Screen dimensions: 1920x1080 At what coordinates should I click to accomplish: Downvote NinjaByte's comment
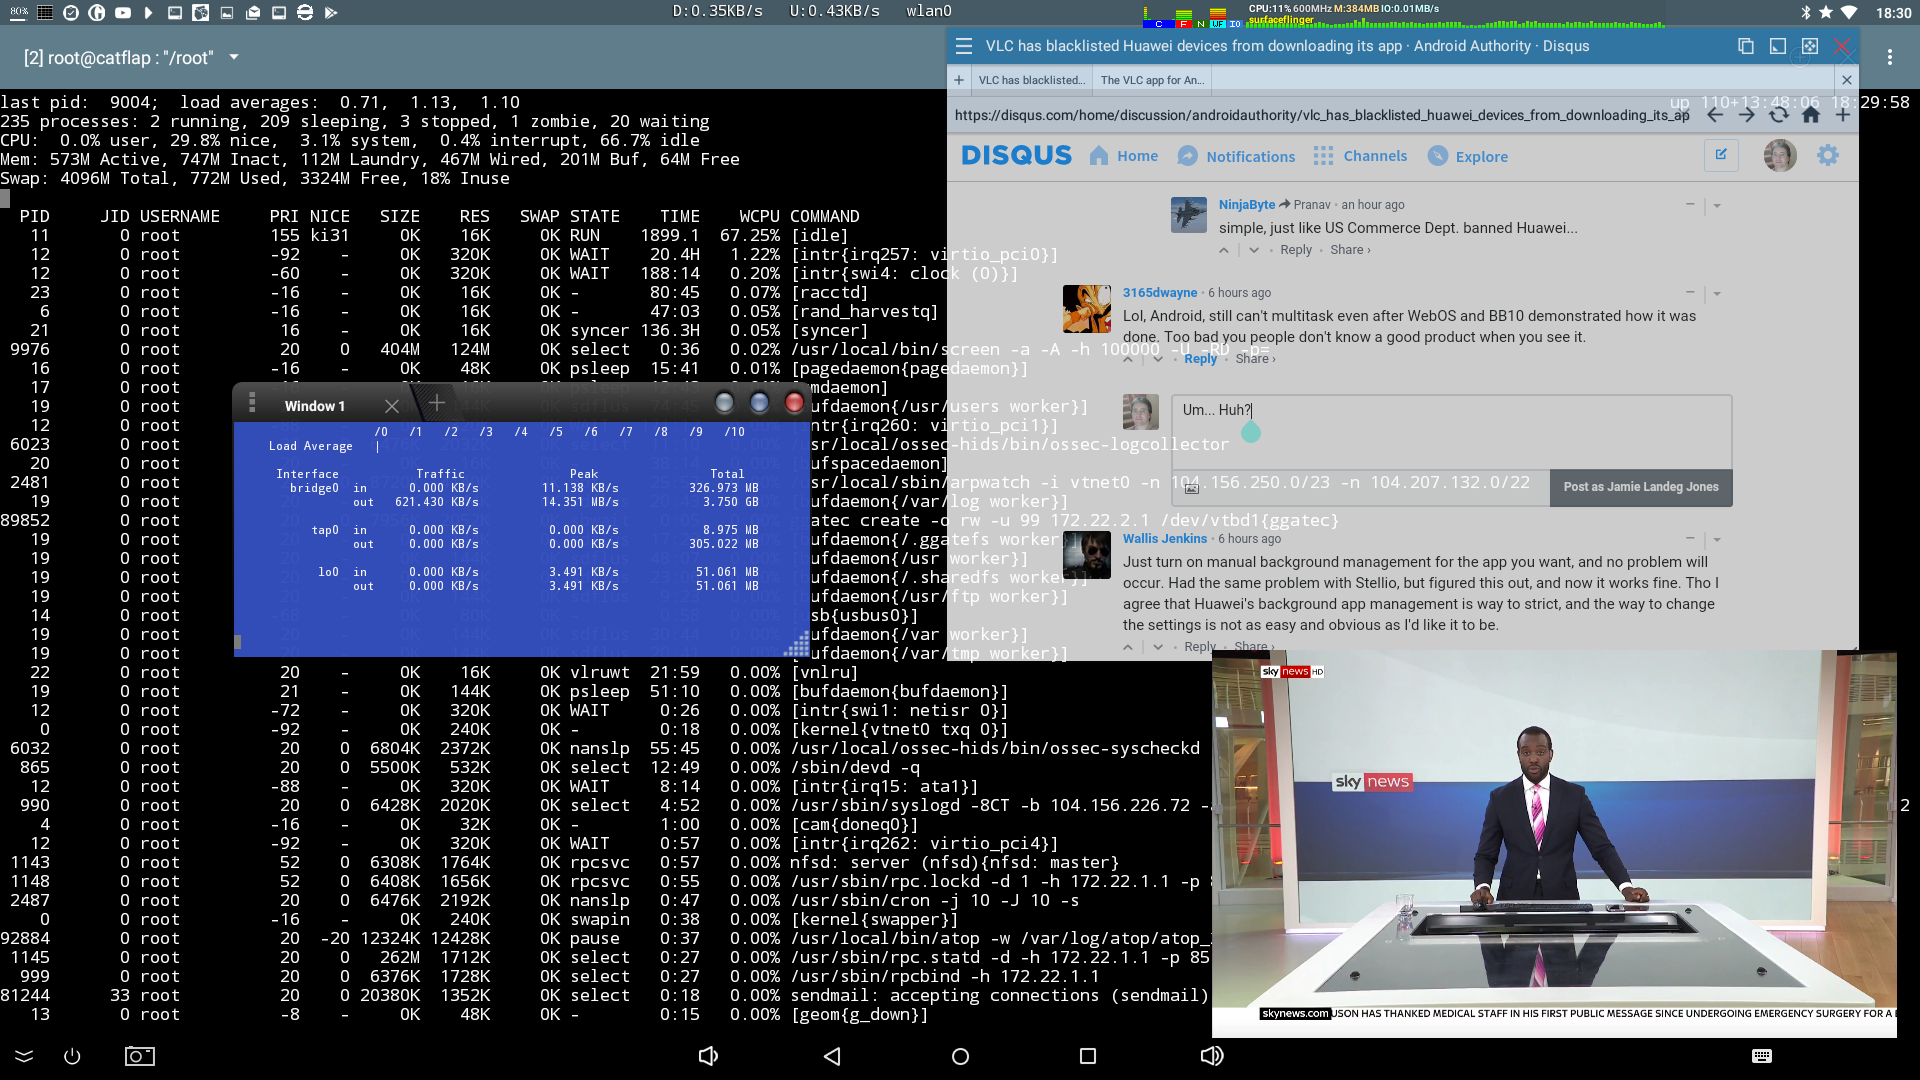pos(1254,250)
